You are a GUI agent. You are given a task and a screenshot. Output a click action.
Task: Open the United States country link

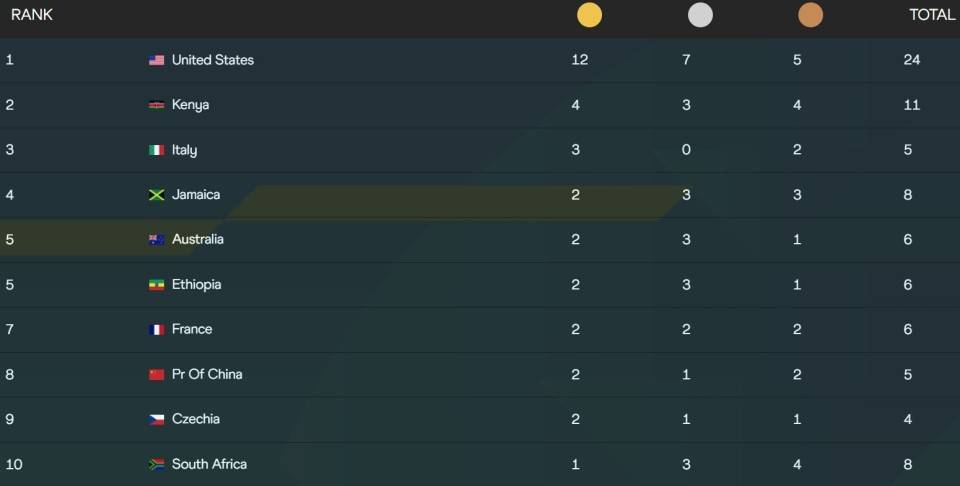pyautogui.click(x=212, y=60)
